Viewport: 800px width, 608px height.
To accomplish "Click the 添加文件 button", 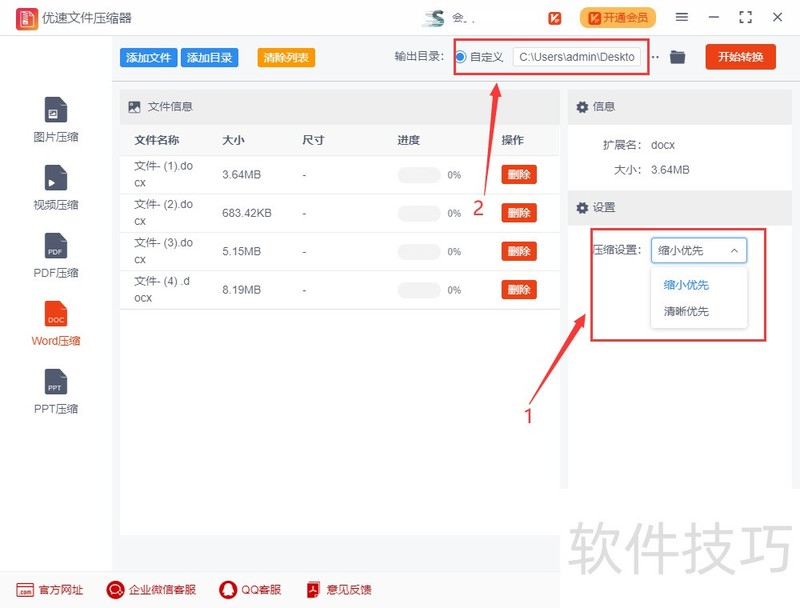I will pos(148,58).
